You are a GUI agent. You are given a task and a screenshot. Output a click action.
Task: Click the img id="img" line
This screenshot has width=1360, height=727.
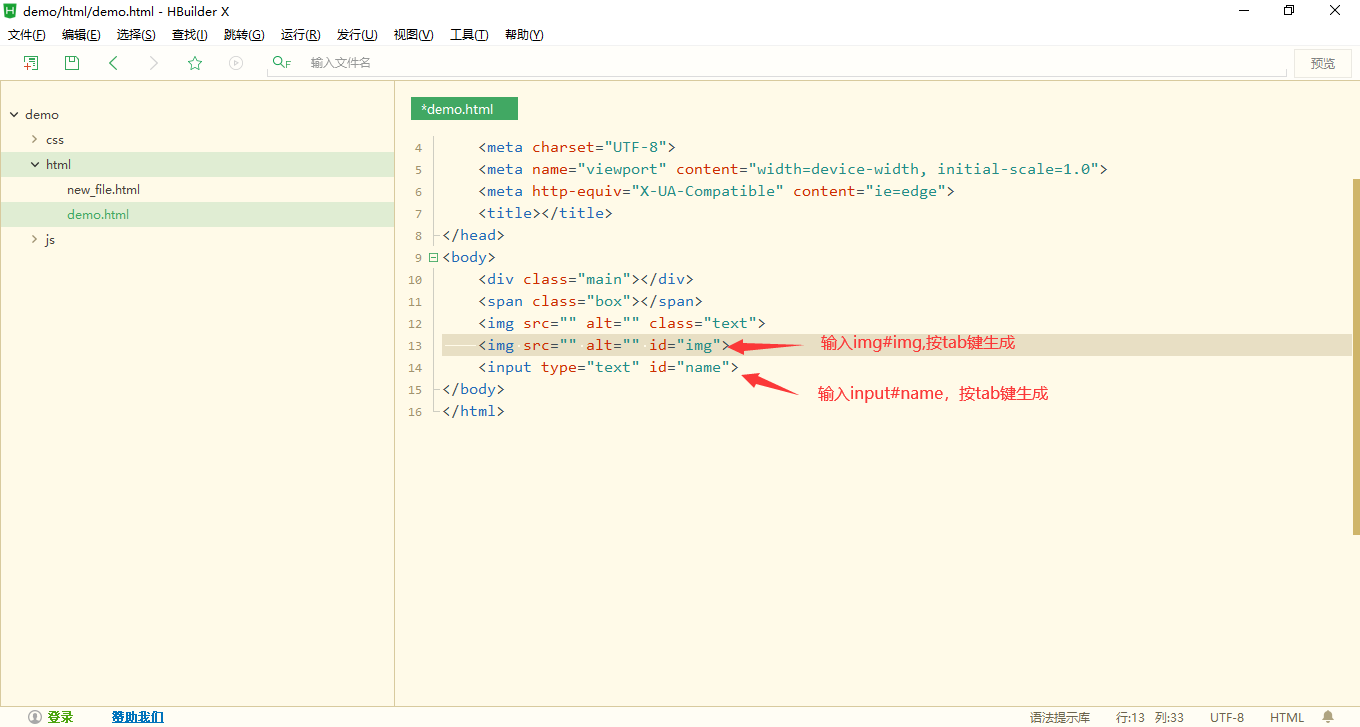click(604, 345)
